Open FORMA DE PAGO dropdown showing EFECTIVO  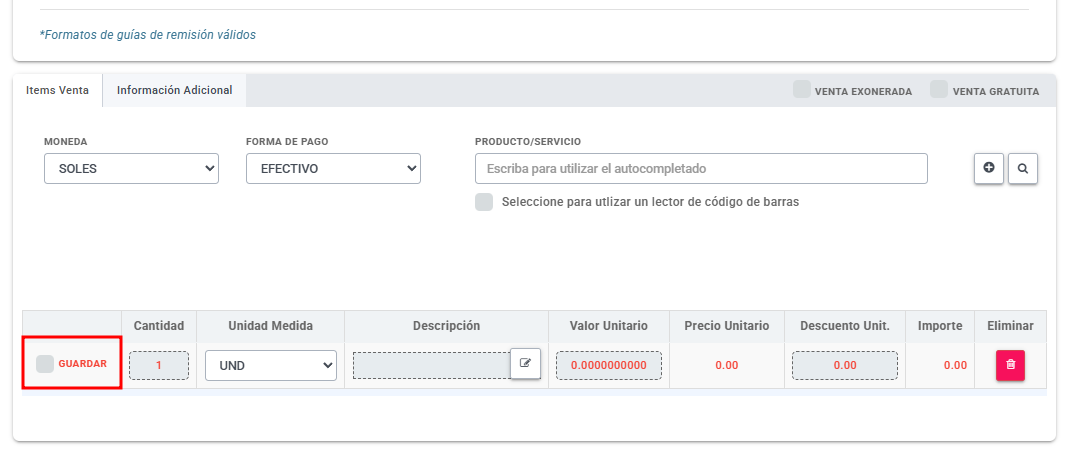click(334, 169)
